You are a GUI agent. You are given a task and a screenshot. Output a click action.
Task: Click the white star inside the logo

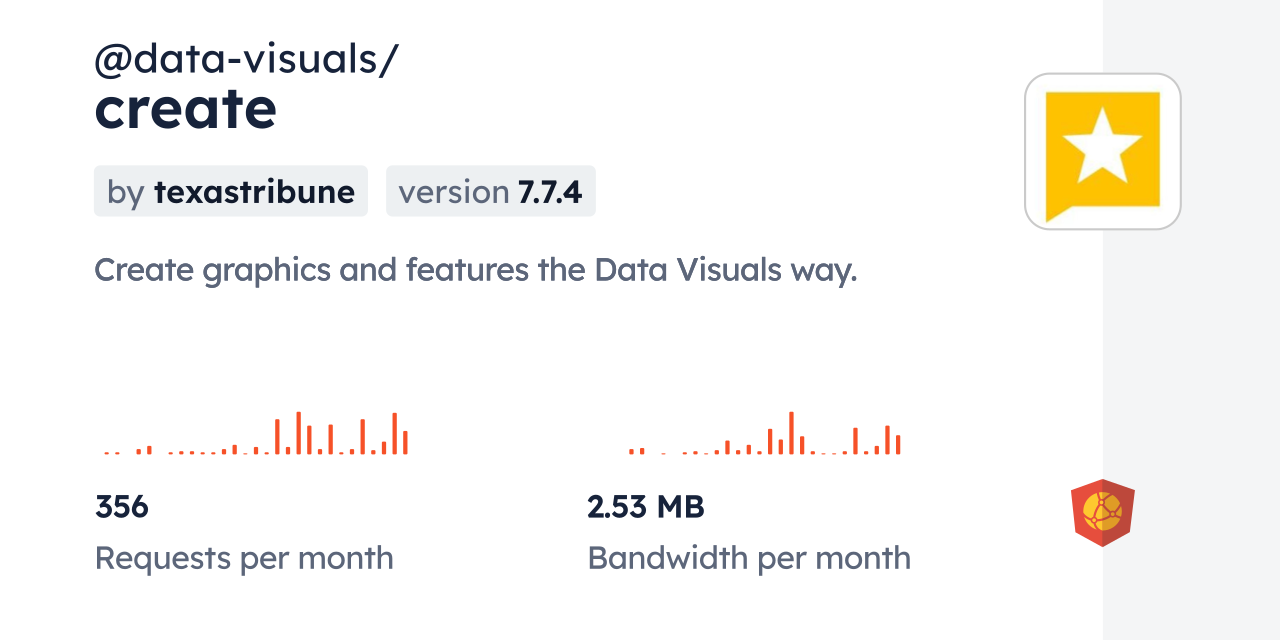pyautogui.click(x=1102, y=145)
